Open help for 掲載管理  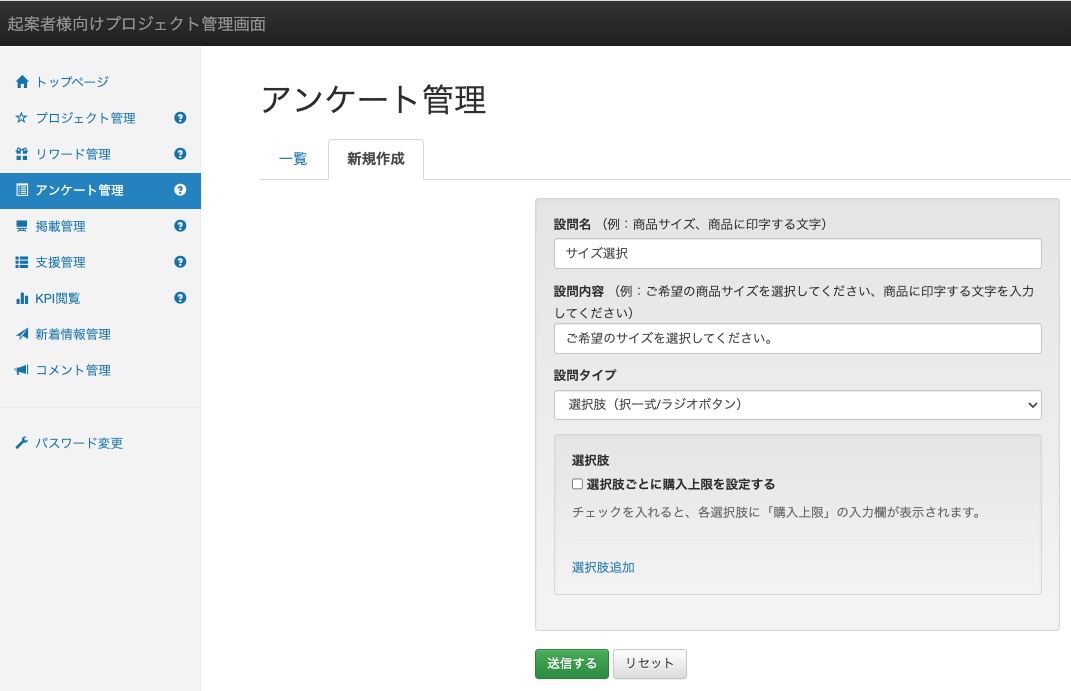[180, 226]
